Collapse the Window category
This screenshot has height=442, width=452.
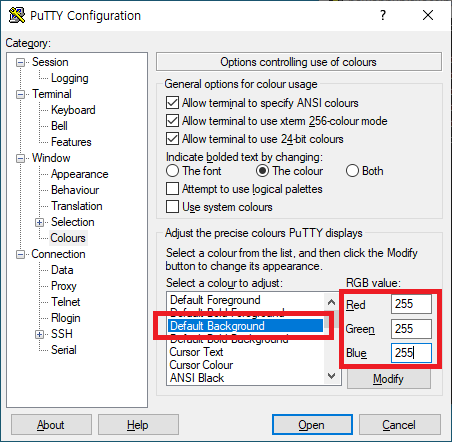pos(20,158)
